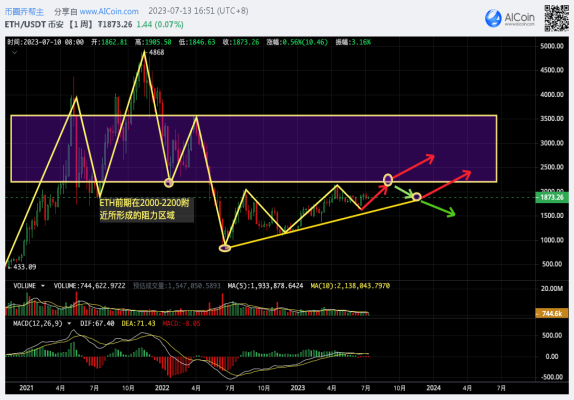Click the 2023 time axis label
Image resolution: width=574 pixels, height=400 pixels.
(x=298, y=388)
